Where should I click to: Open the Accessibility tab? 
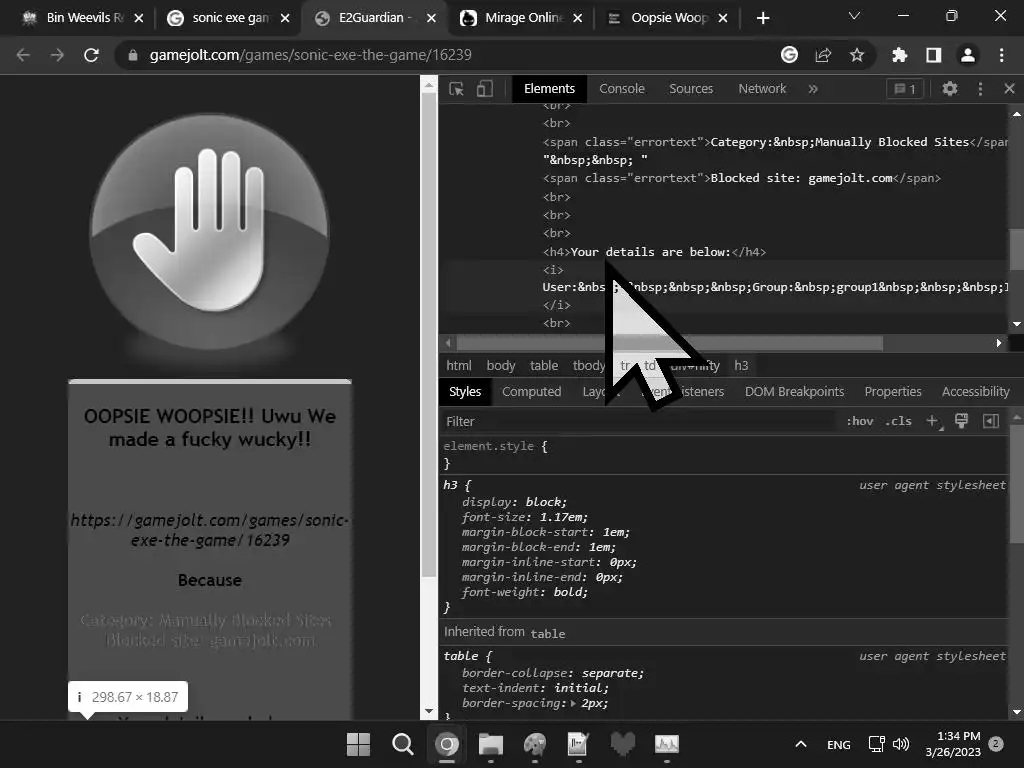click(975, 391)
